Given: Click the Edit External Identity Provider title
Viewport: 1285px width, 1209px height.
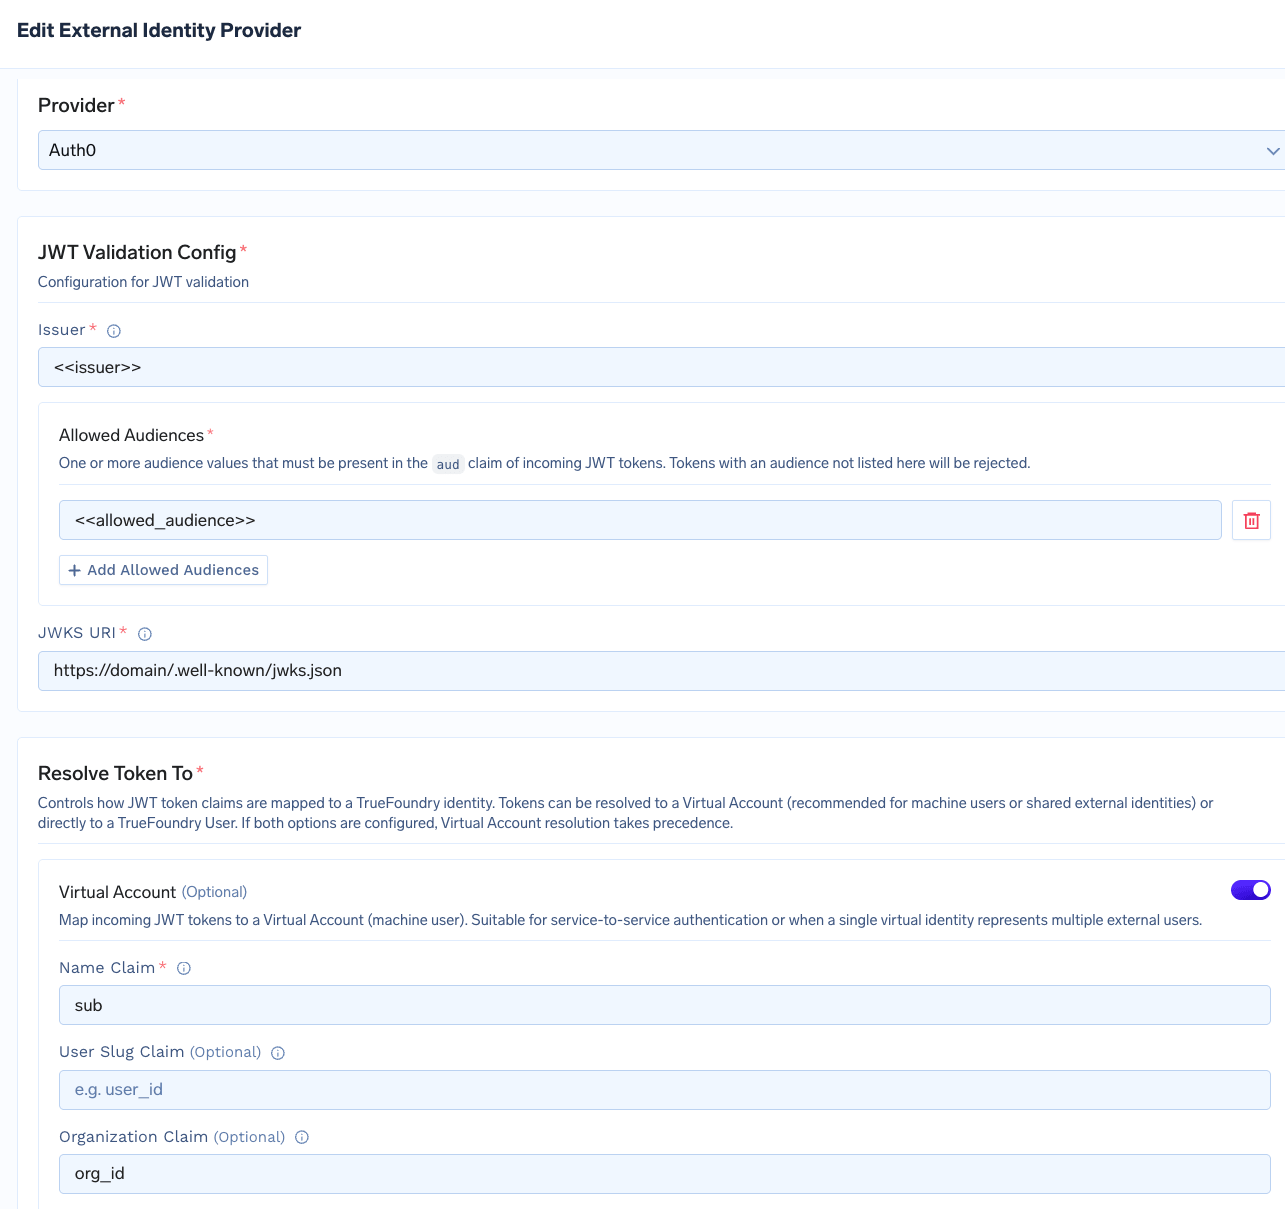Looking at the screenshot, I should tap(159, 30).
